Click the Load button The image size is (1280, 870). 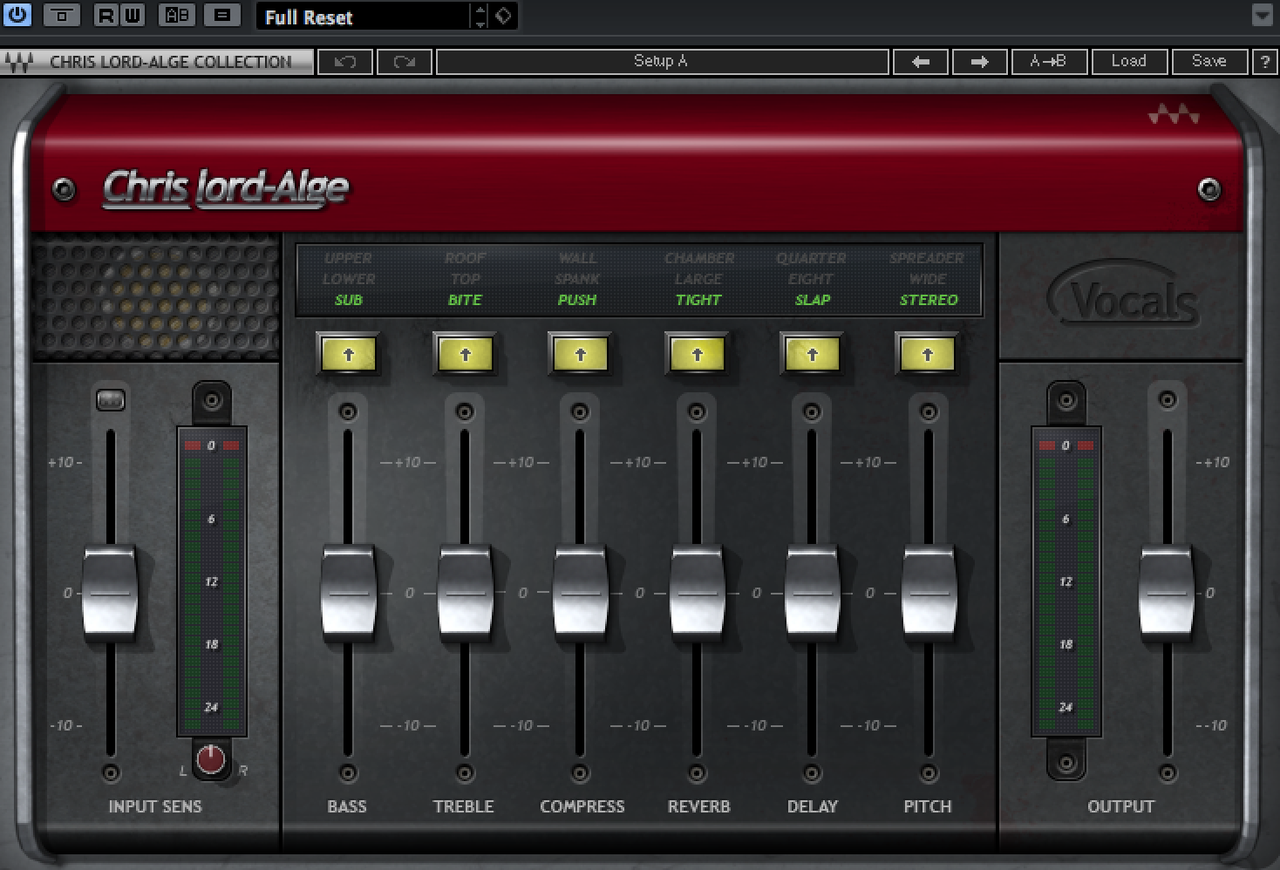(x=1129, y=62)
